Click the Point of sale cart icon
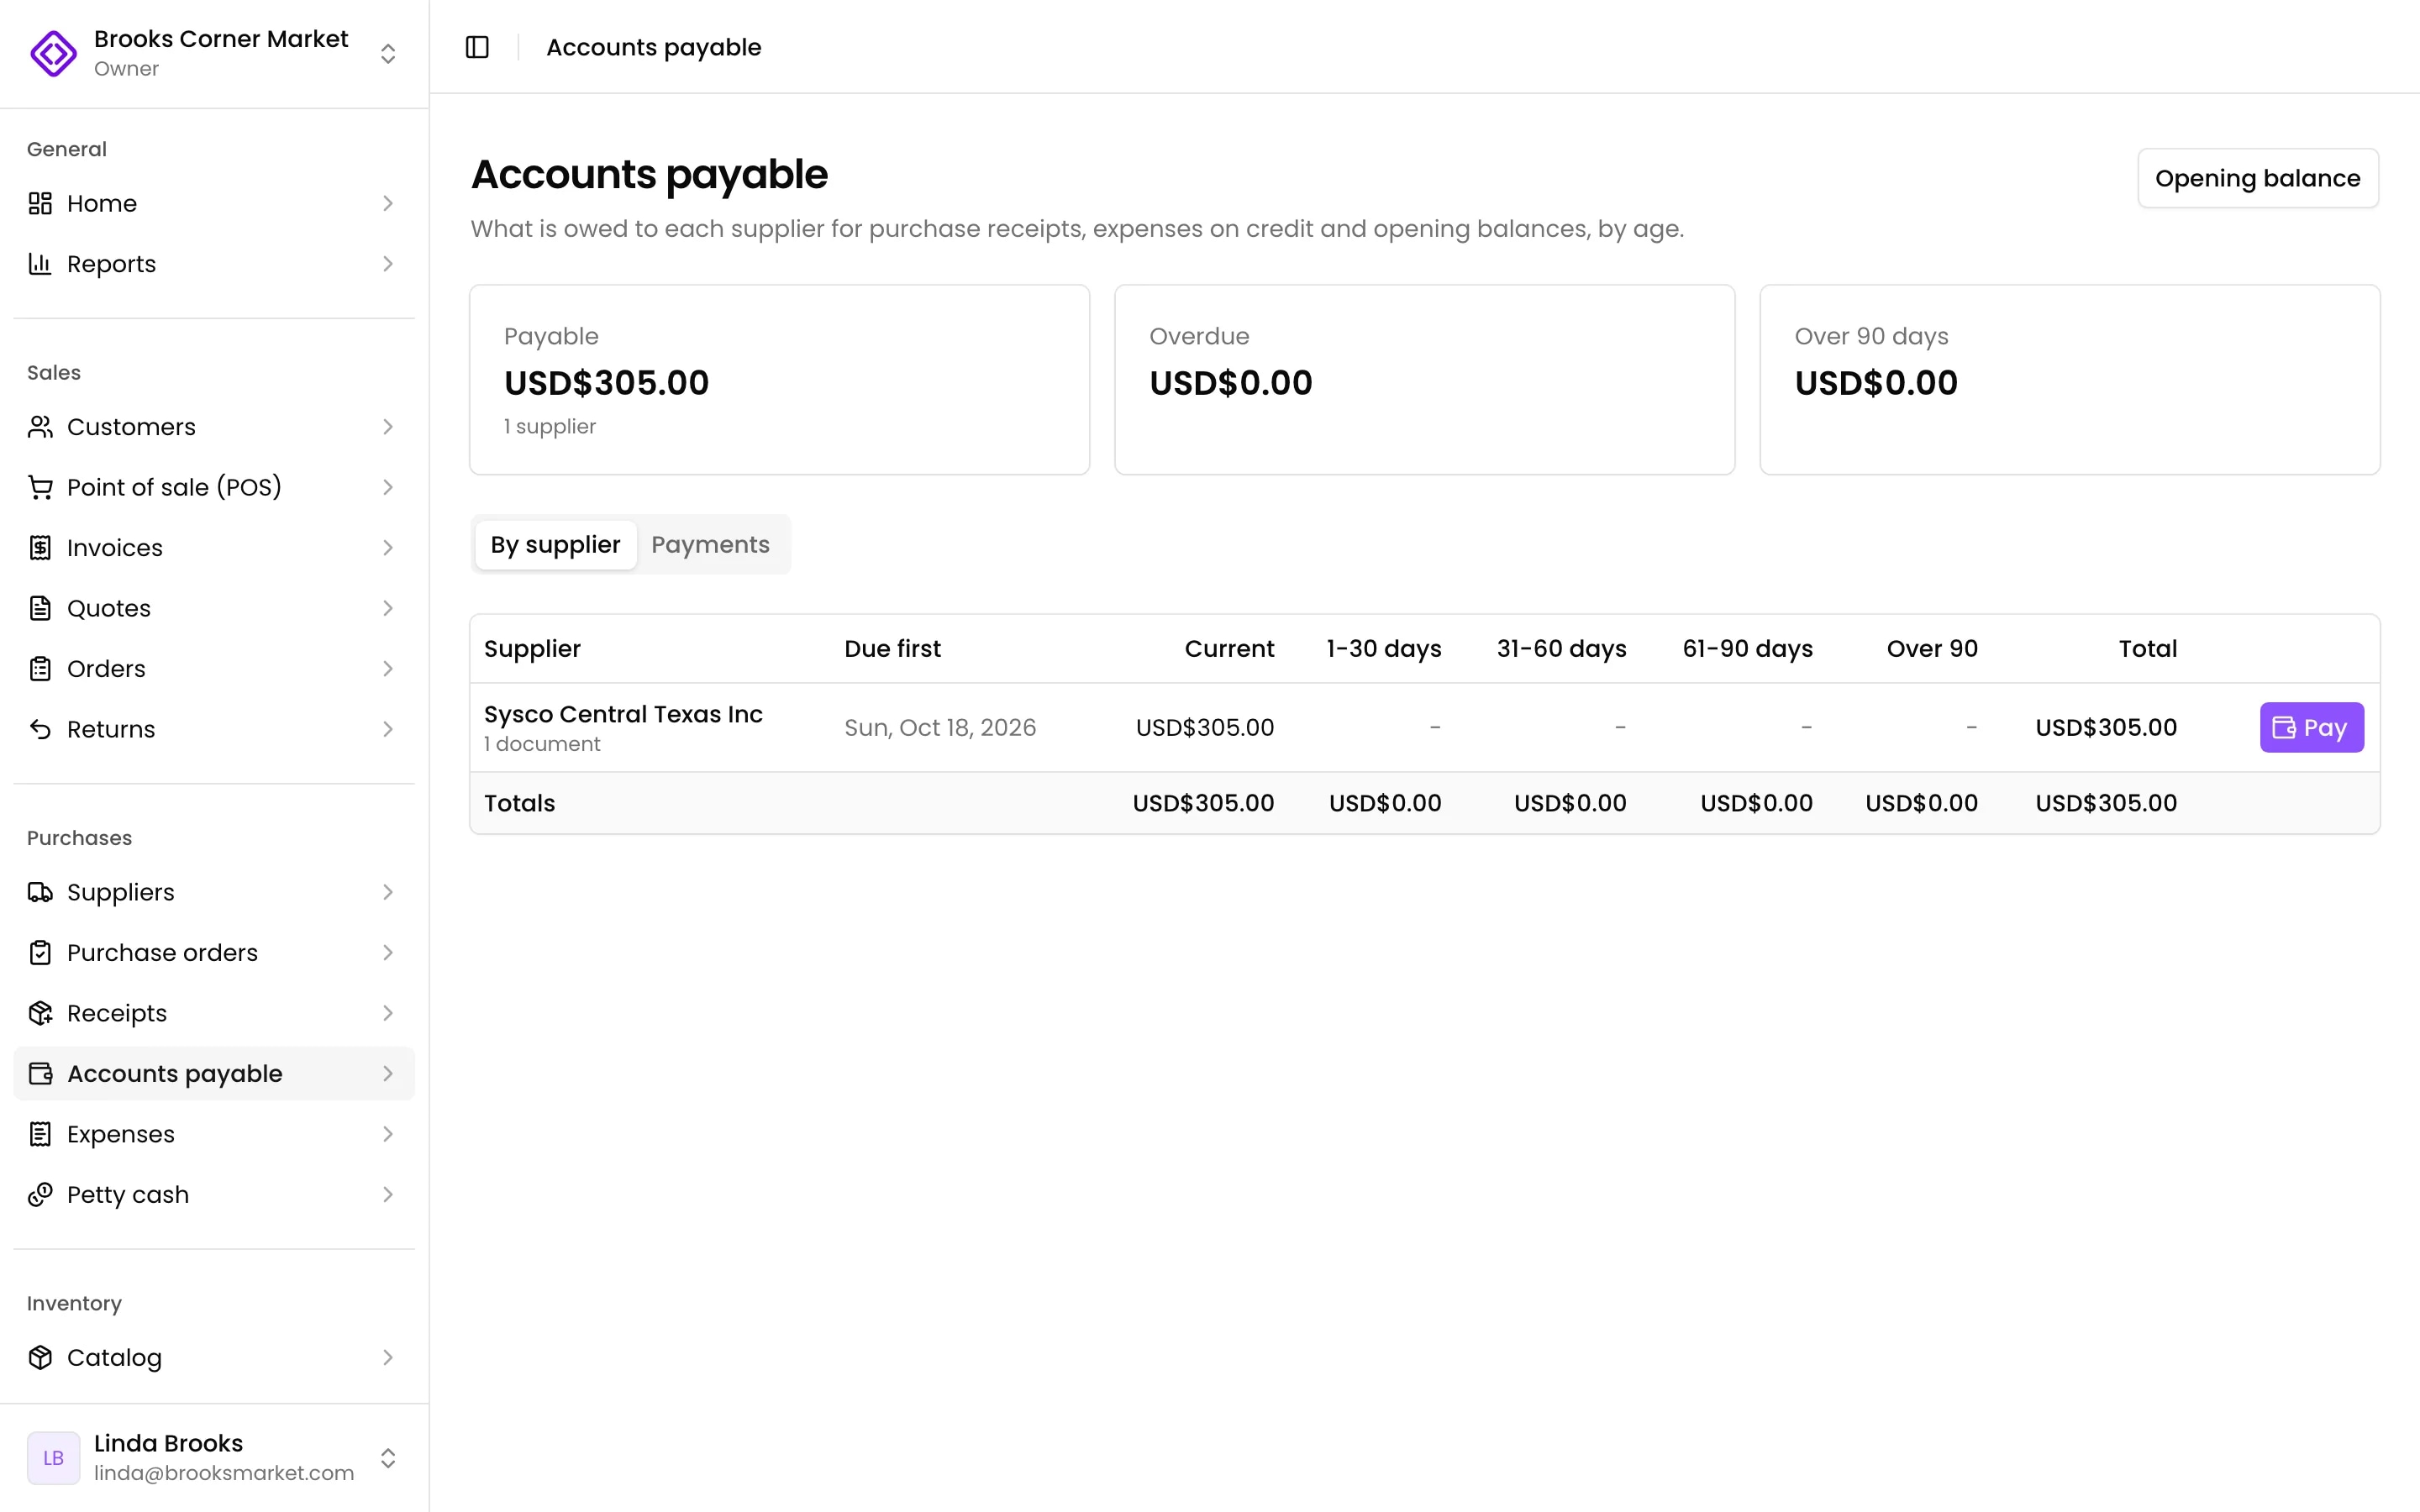The image size is (2420, 1512). coord(40,487)
